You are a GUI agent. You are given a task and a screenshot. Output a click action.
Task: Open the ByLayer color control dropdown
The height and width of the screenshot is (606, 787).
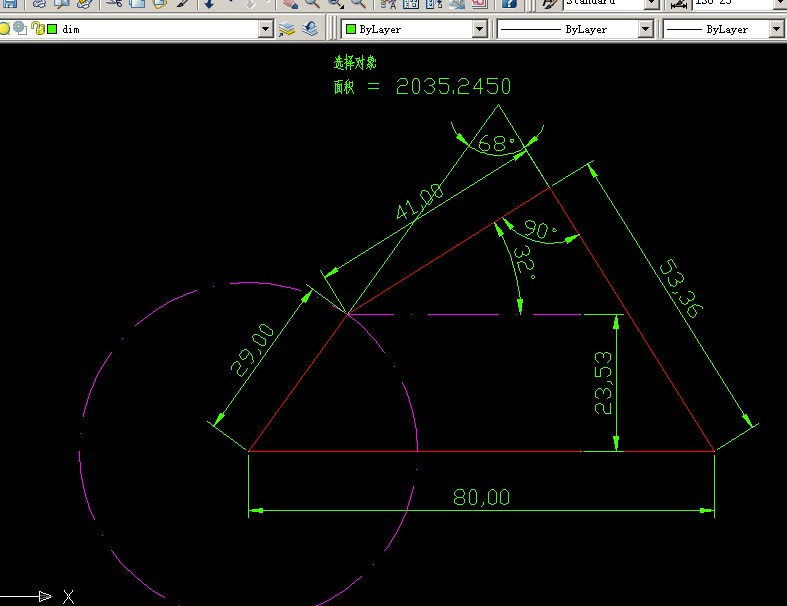(479, 29)
